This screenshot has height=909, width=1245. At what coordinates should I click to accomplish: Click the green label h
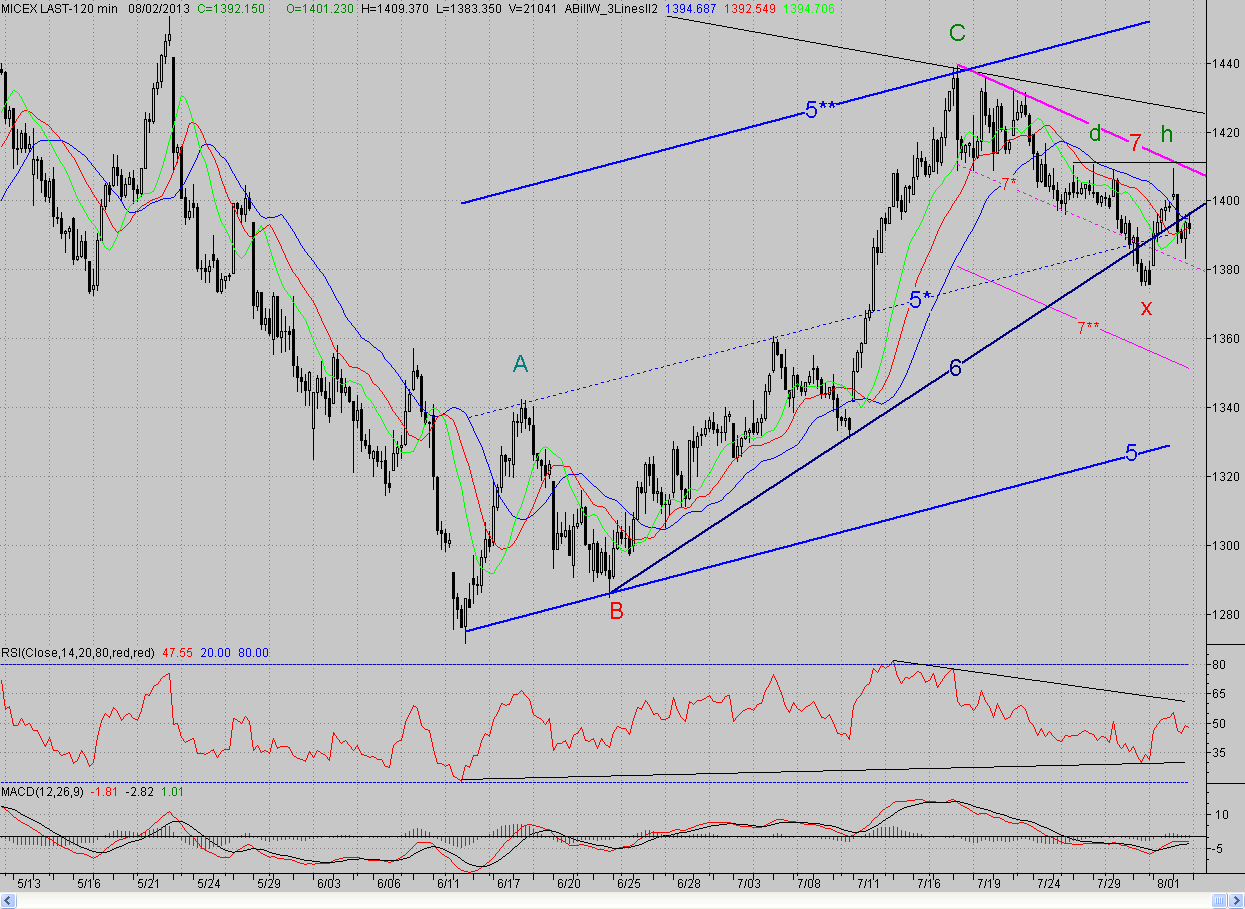[x=1167, y=132]
